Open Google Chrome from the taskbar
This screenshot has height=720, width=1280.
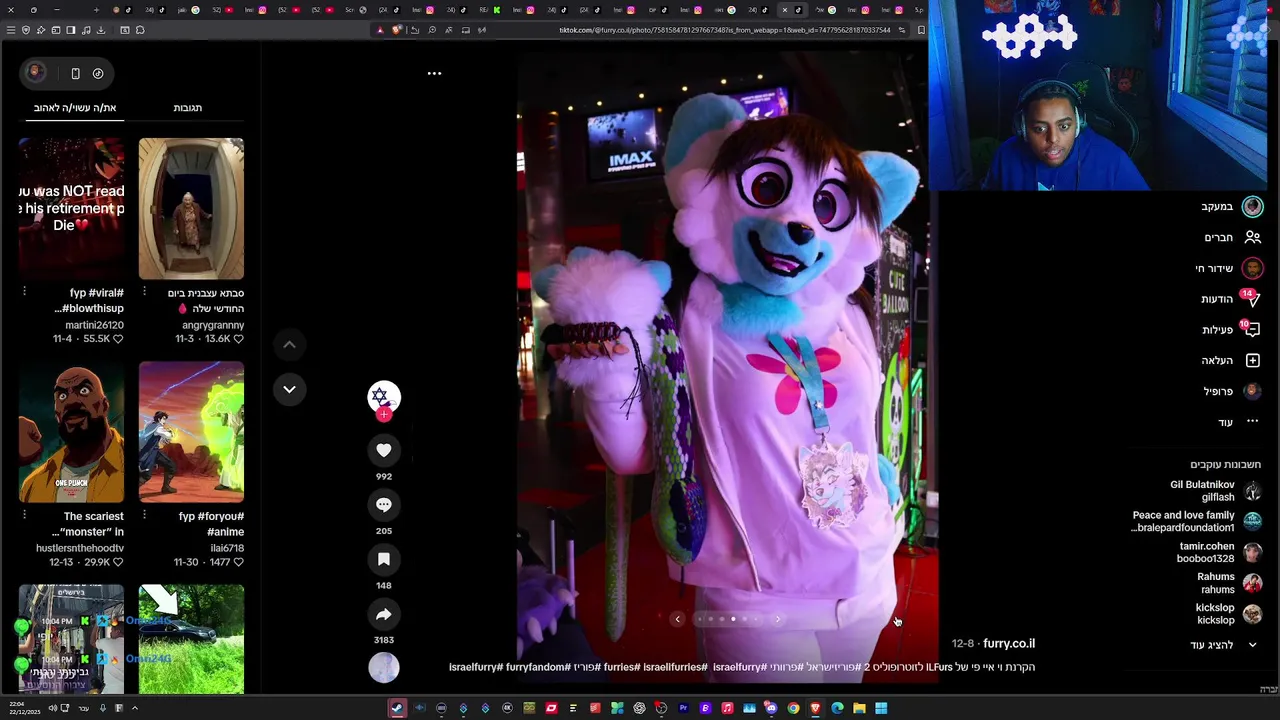point(794,708)
